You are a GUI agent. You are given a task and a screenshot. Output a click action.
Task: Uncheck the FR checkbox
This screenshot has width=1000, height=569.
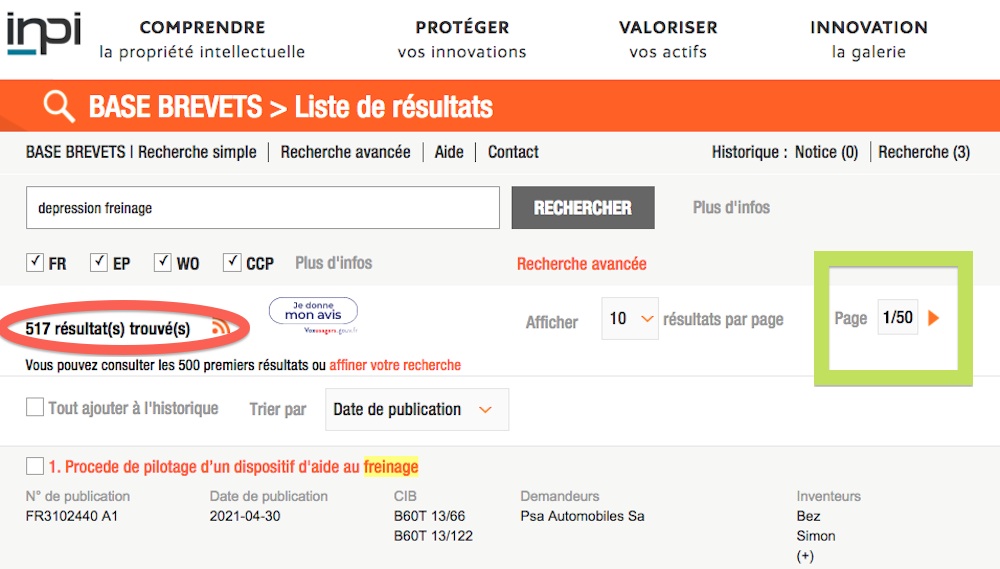pyautogui.click(x=34, y=262)
